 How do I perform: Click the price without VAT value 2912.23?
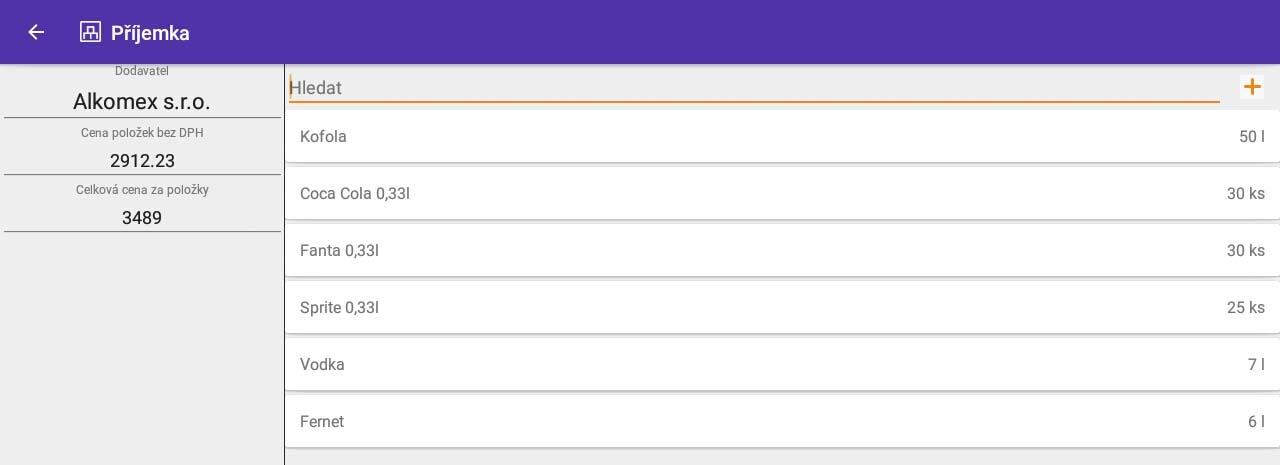click(x=142, y=160)
